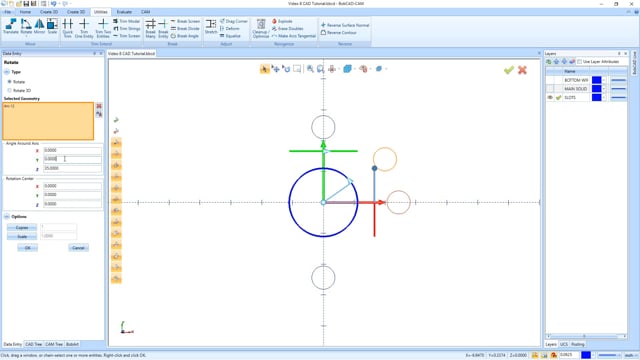Activate the Quick Trim tool
640x360 pixels.
67,28
